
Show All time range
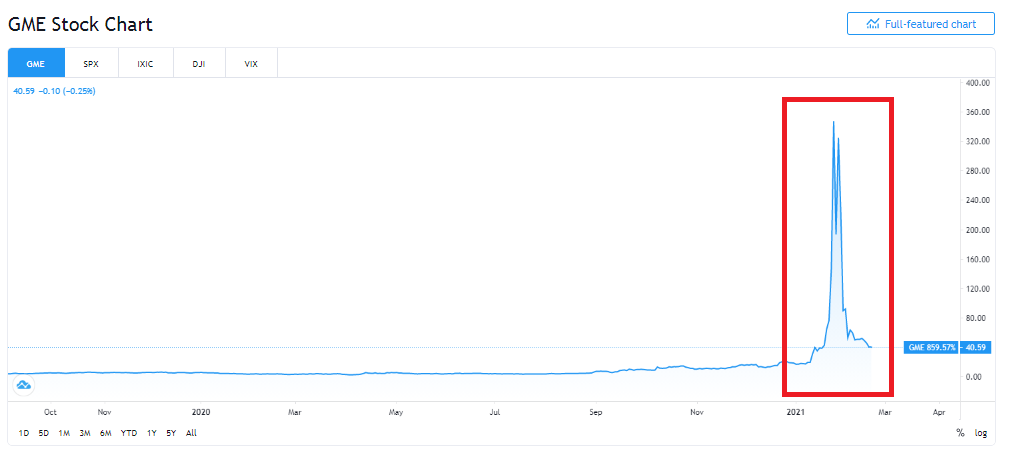[191, 433]
